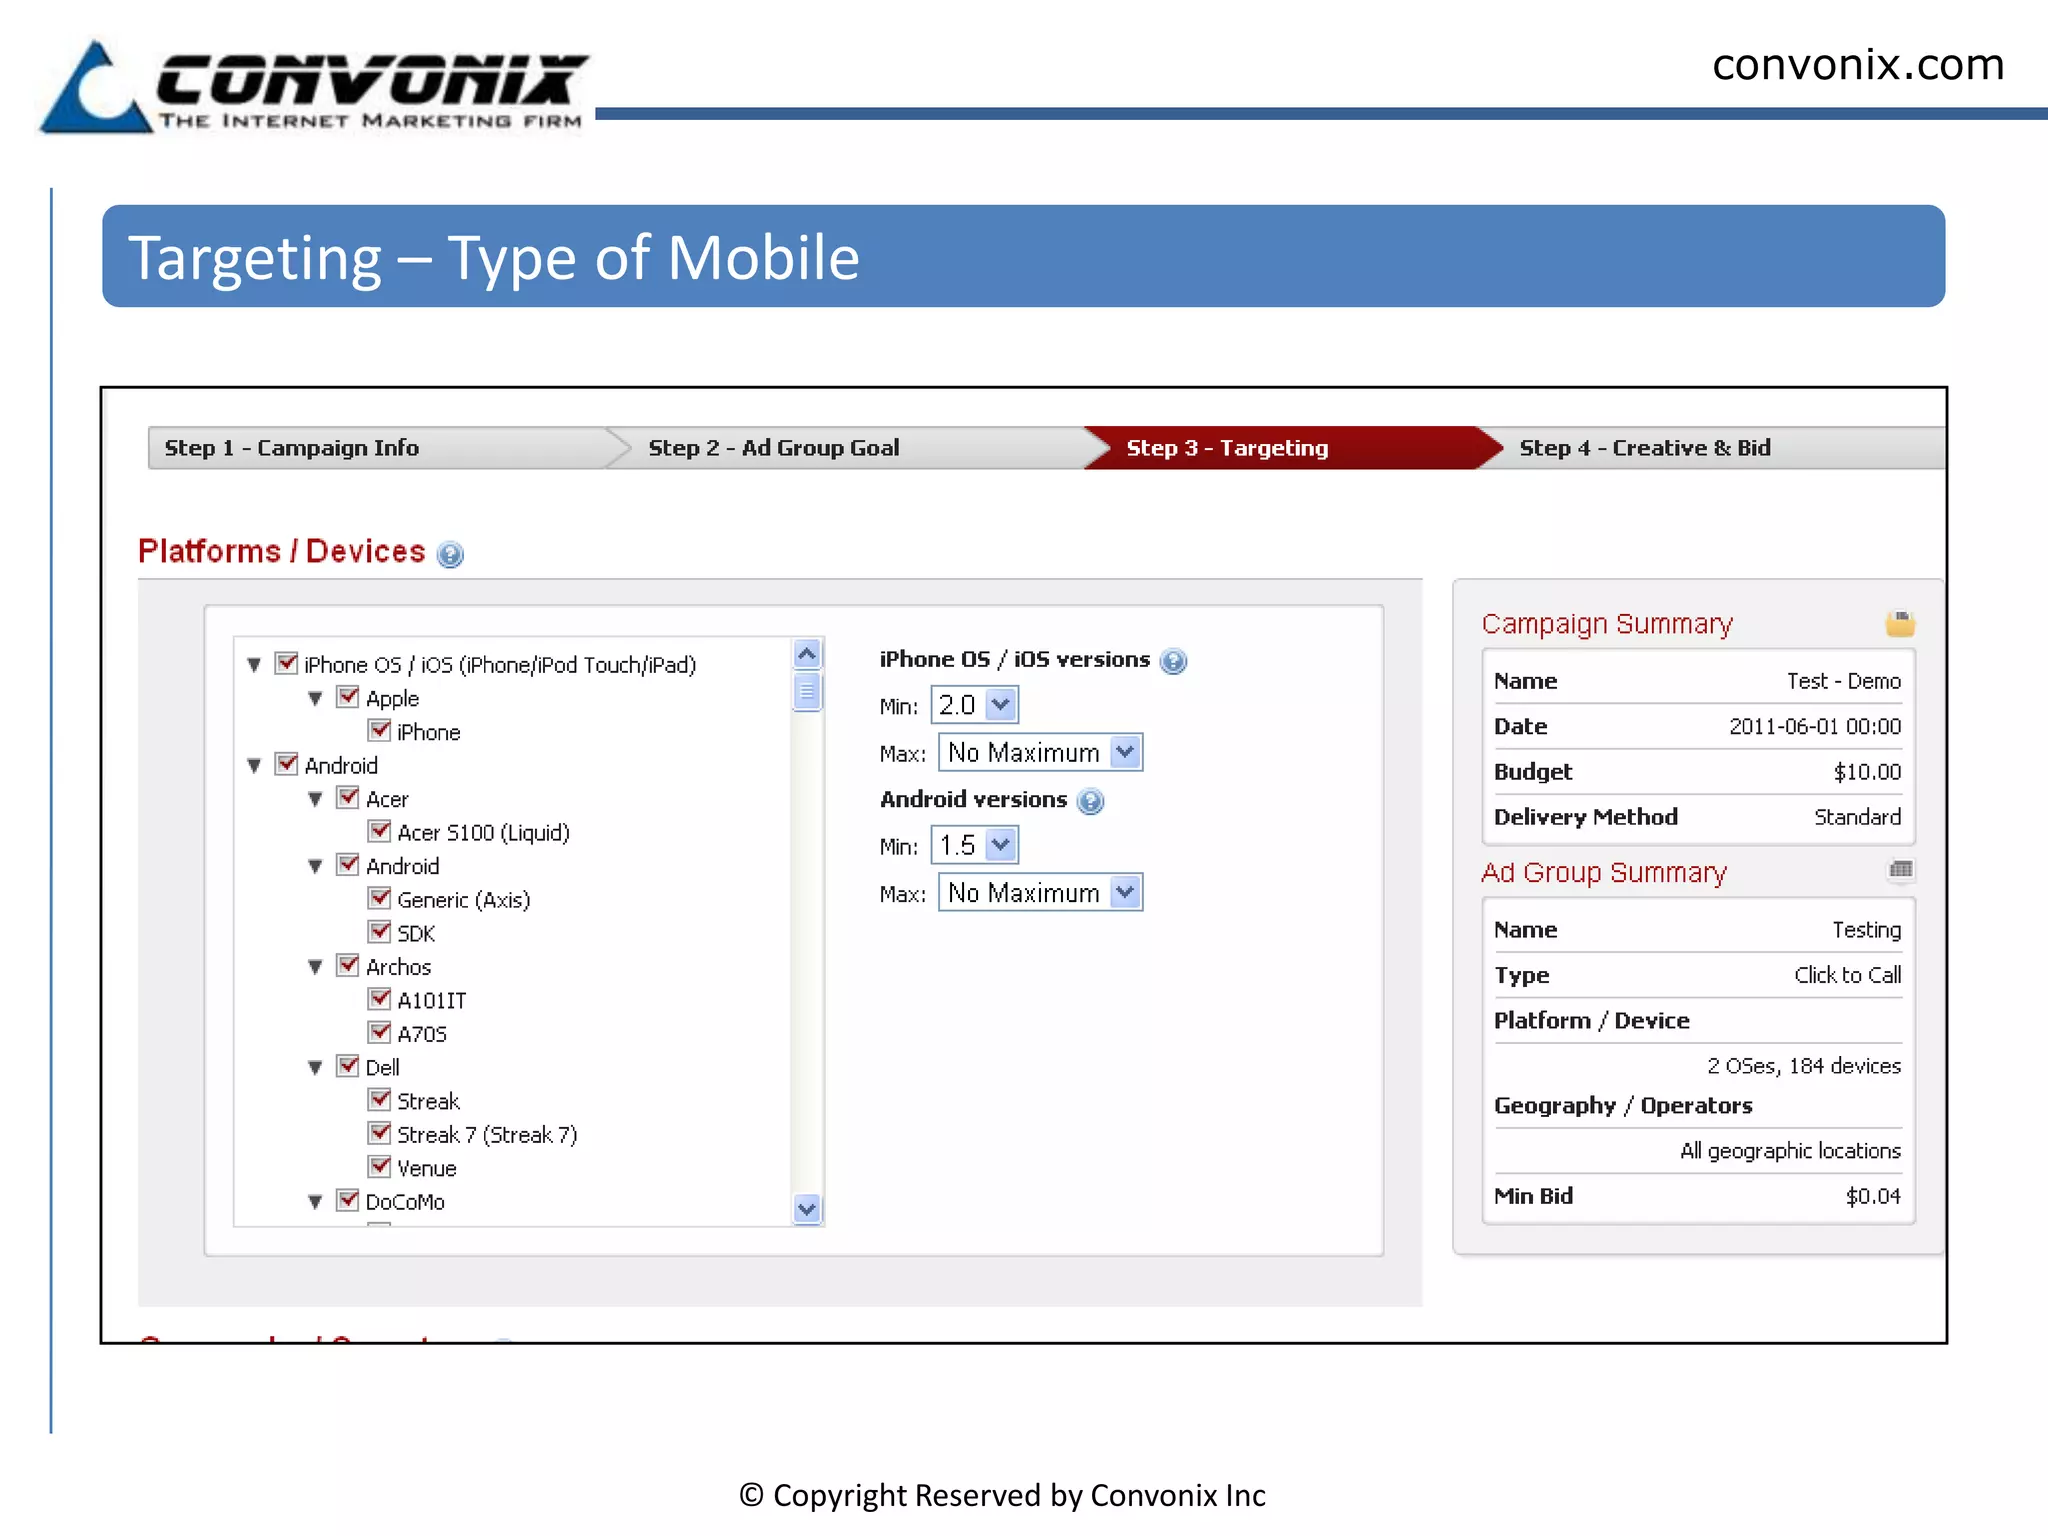Collapse the Acer tree node
2048x1536 pixels.
click(315, 799)
